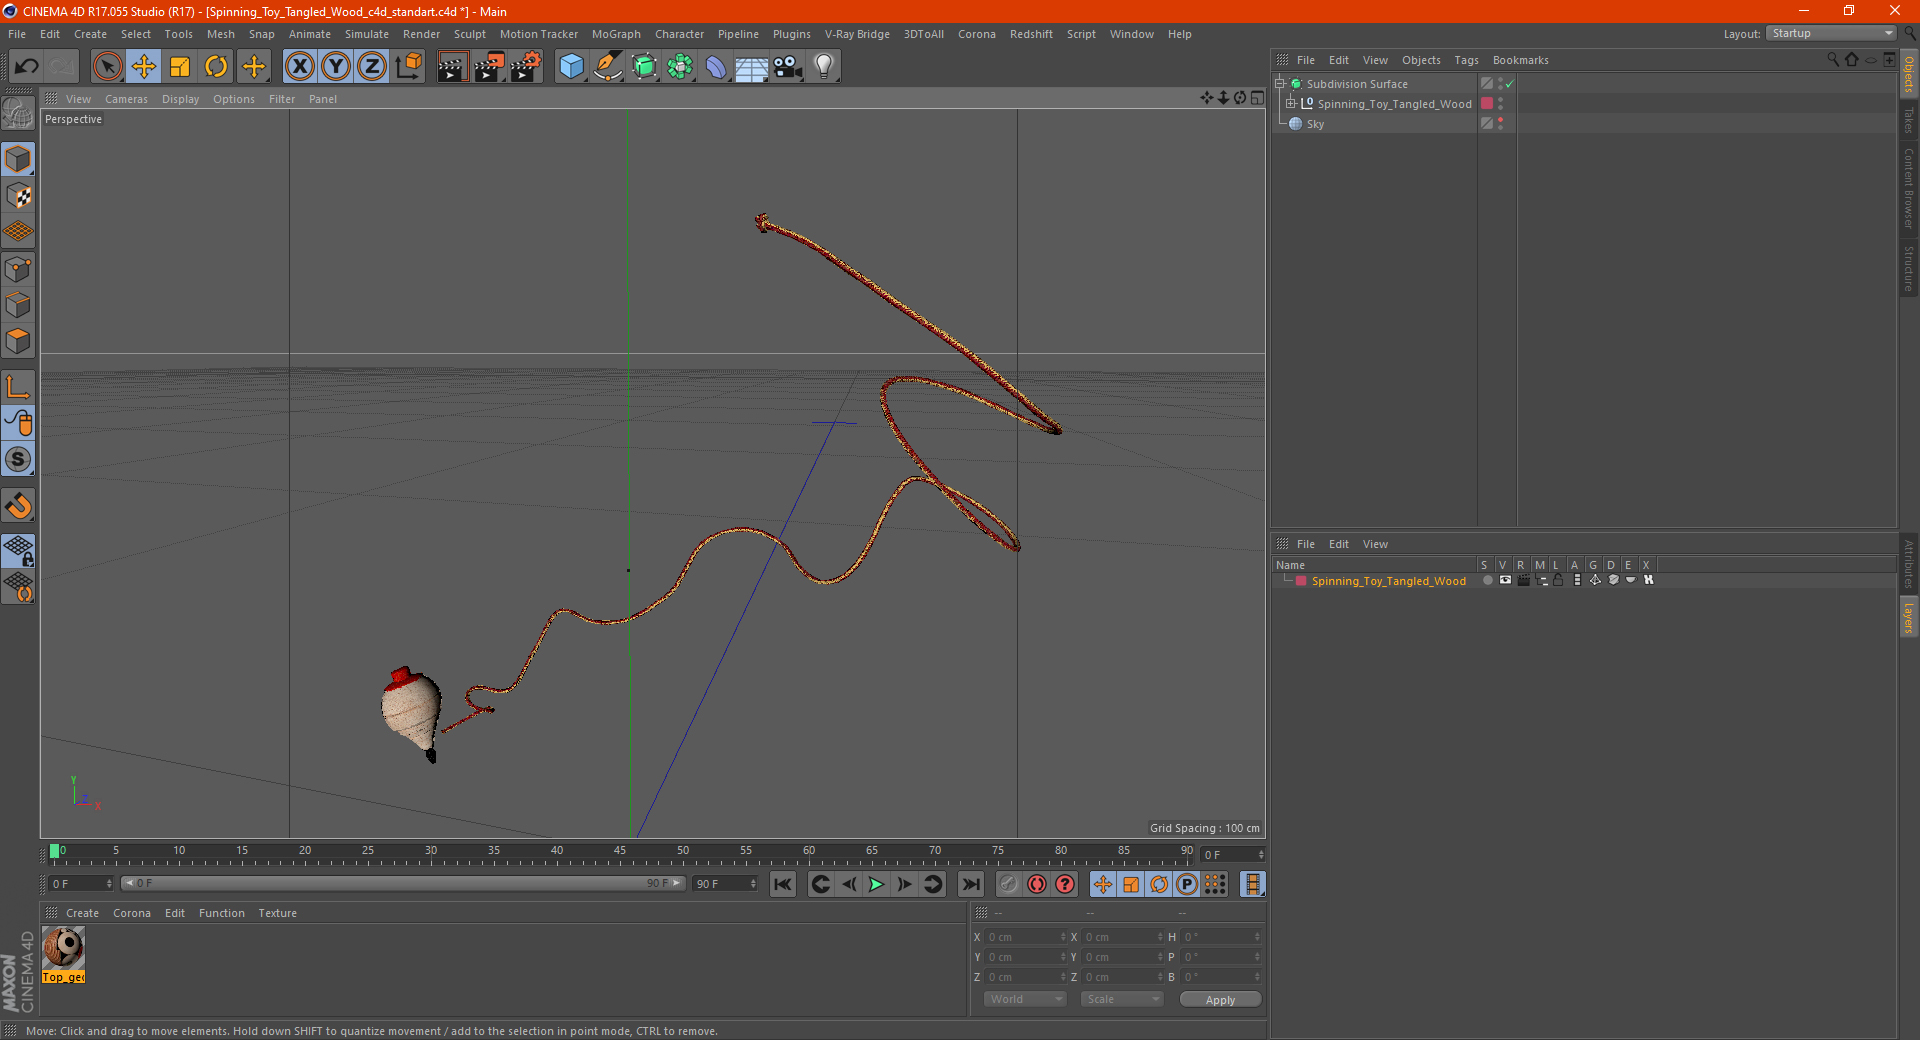Click layer red color swatch in Layer Manager
The height and width of the screenshot is (1040, 1920).
1300,581
